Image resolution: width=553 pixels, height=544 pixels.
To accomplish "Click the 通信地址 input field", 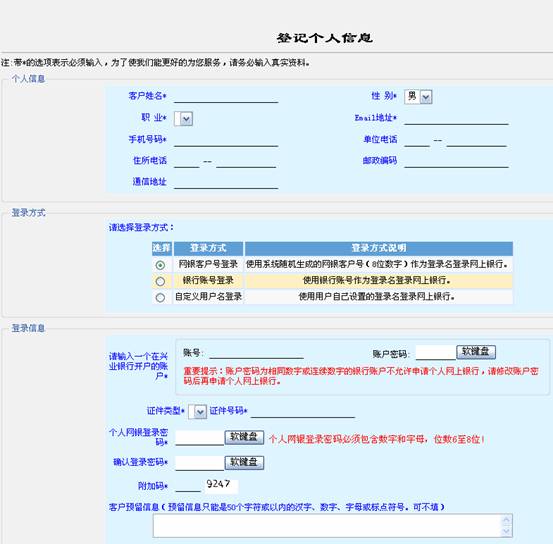I will 226,183.
